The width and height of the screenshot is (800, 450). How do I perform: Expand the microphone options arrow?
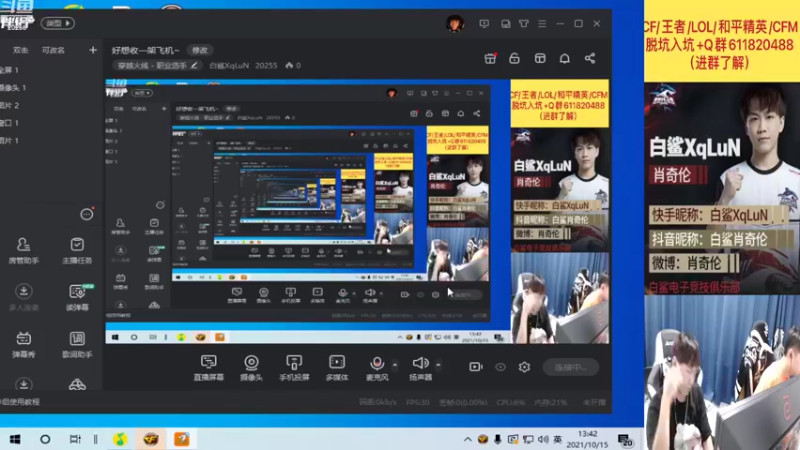tap(395, 364)
